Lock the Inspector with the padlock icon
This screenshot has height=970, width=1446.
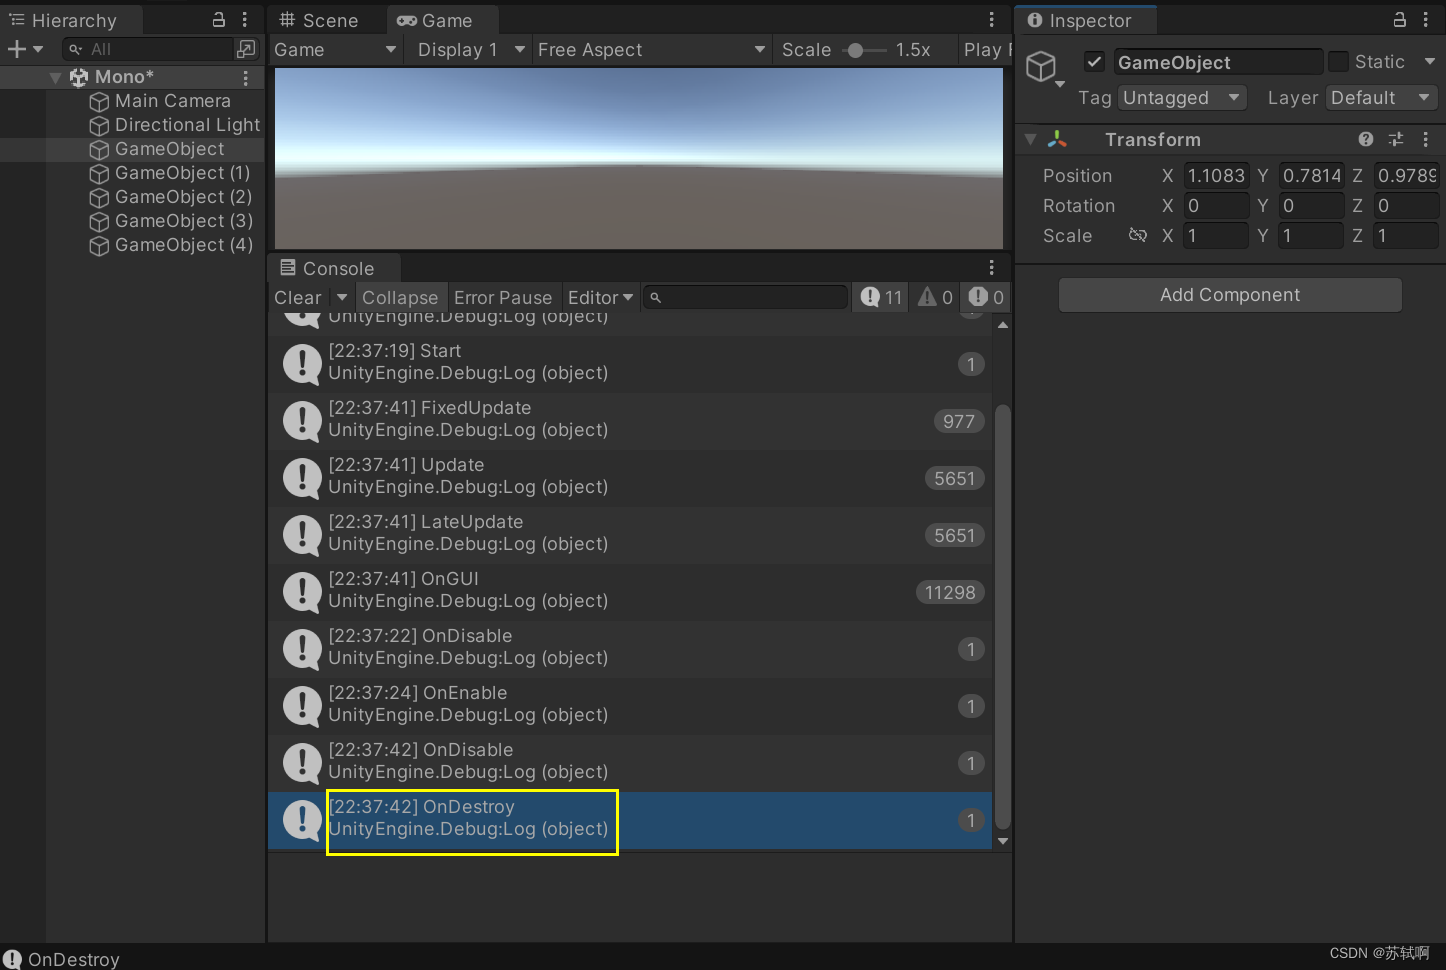click(x=1399, y=20)
